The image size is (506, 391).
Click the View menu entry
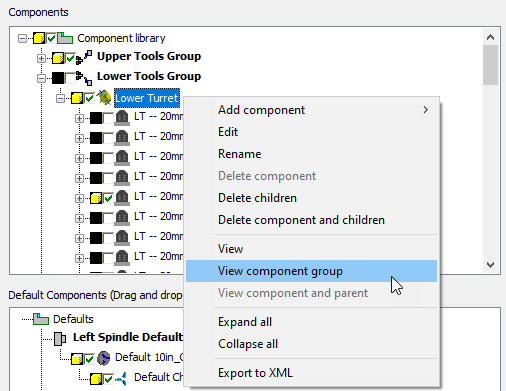pyautogui.click(x=311, y=249)
